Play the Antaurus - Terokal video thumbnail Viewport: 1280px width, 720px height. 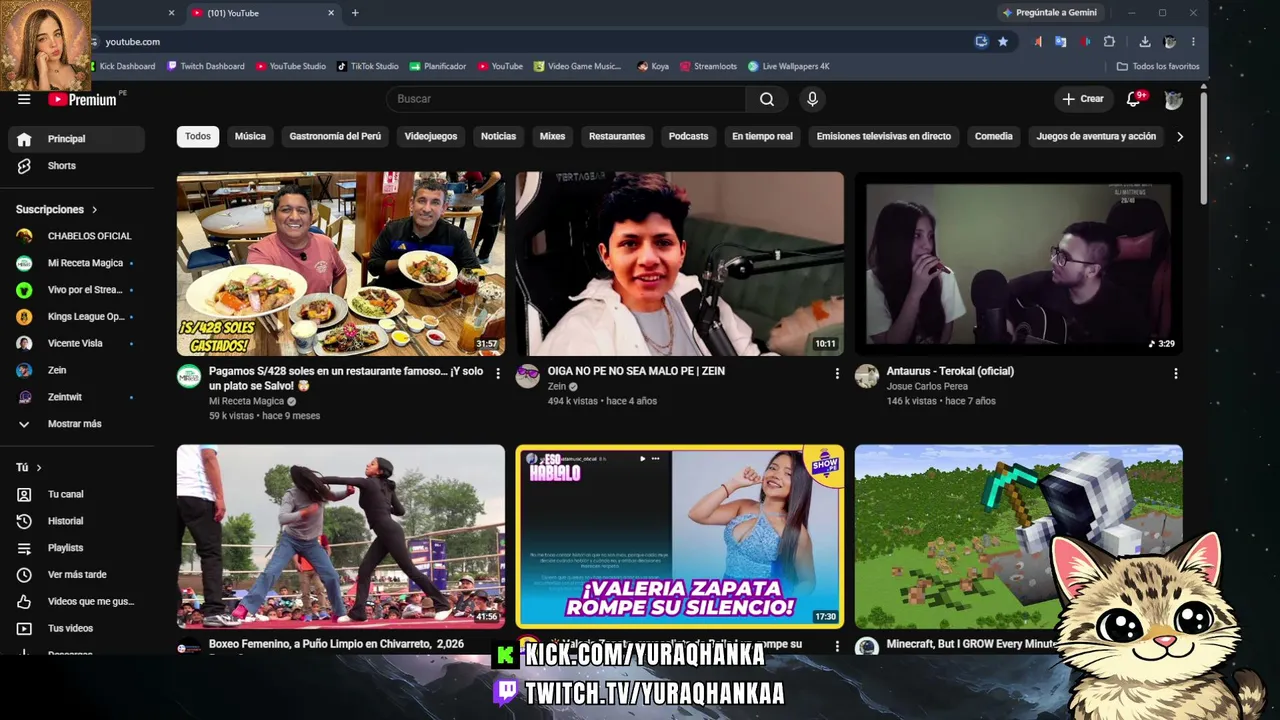1019,264
